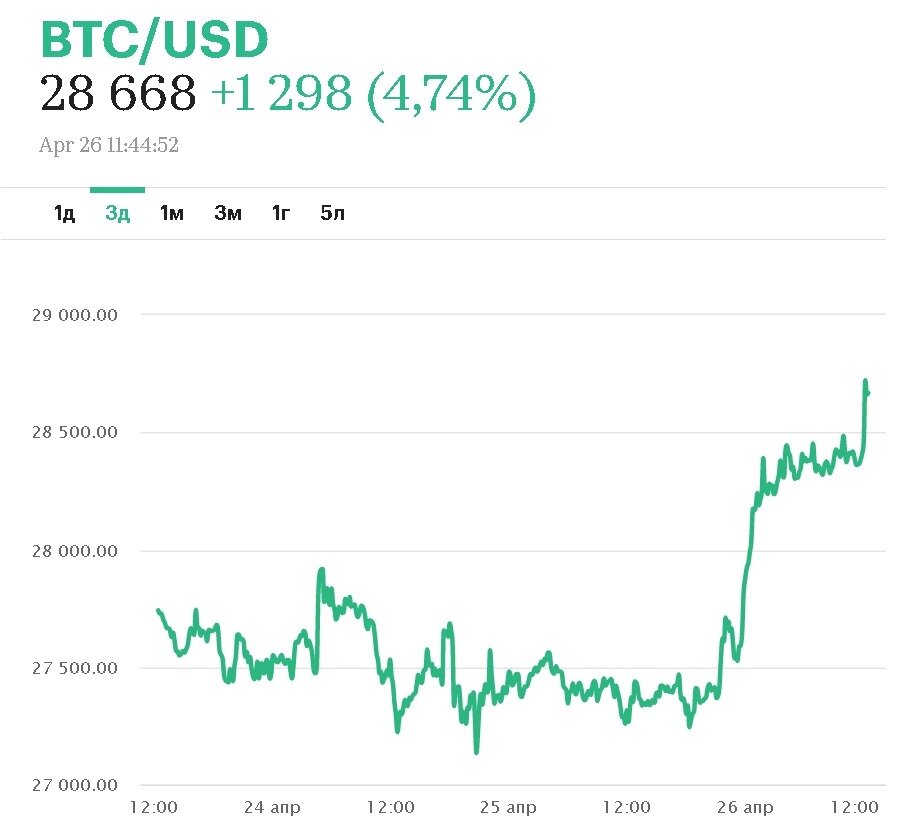Choose the 1г time range
Image resolution: width=906 pixels, height=824 pixels.
pyautogui.click(x=281, y=213)
